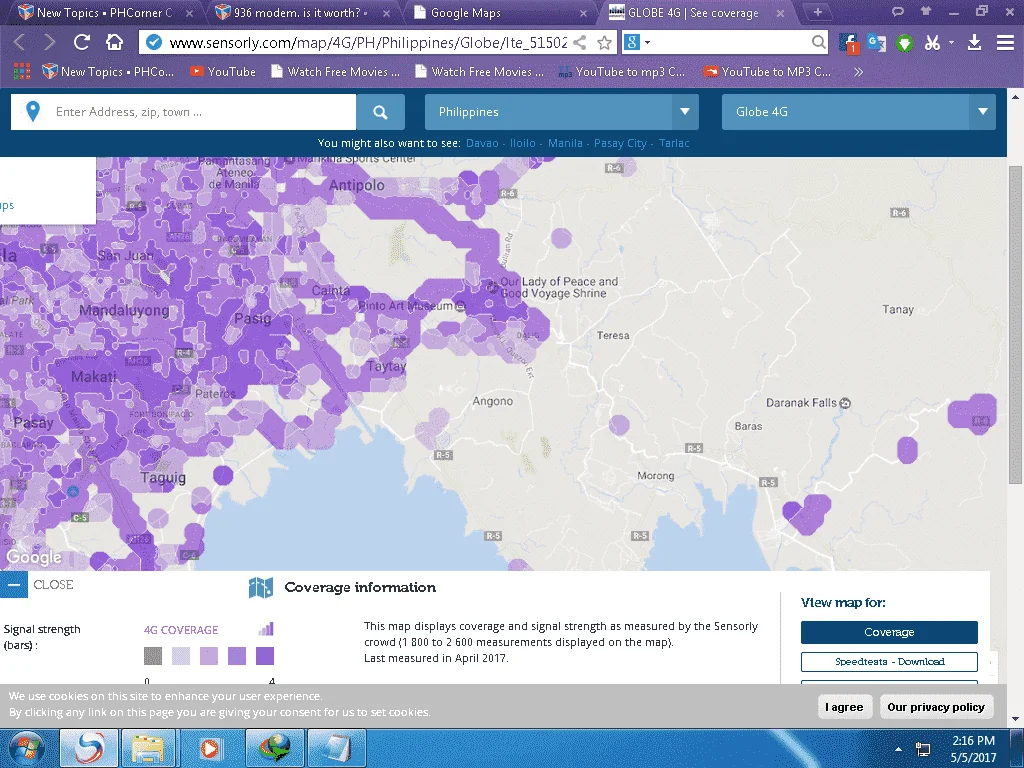This screenshot has height=768, width=1024.
Task: Open the Globe 4G network dropdown
Action: 859,112
